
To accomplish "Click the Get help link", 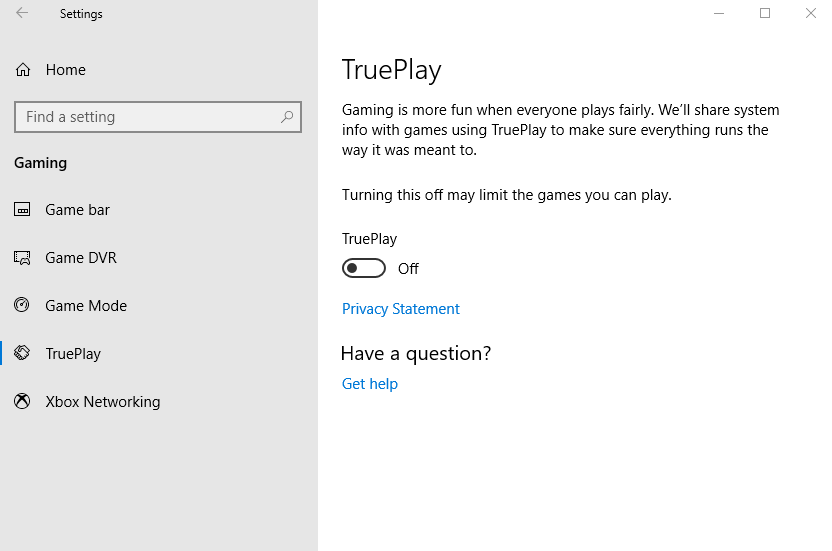I will [x=370, y=384].
